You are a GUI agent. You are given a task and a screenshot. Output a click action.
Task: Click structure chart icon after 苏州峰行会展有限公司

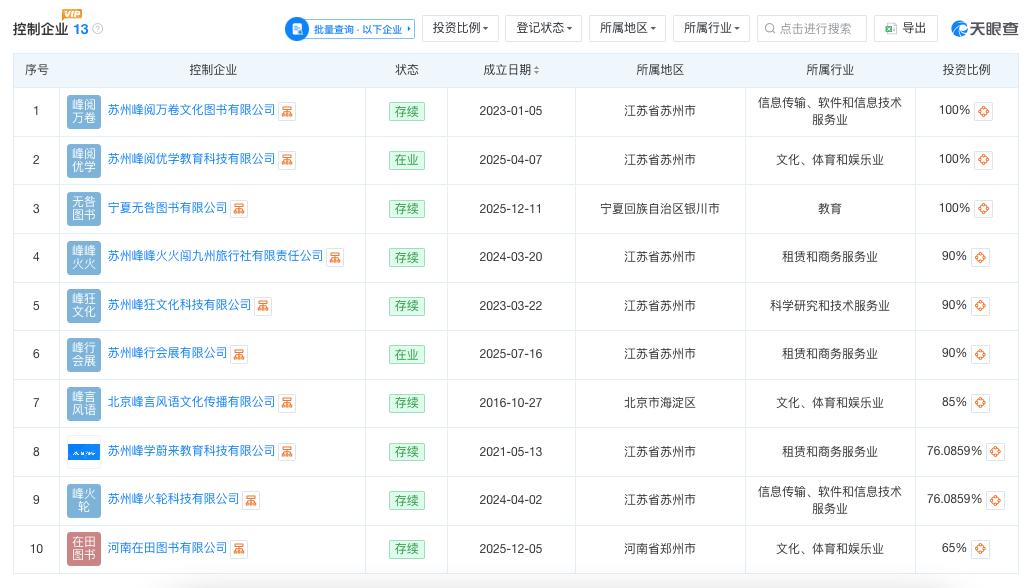click(x=239, y=354)
